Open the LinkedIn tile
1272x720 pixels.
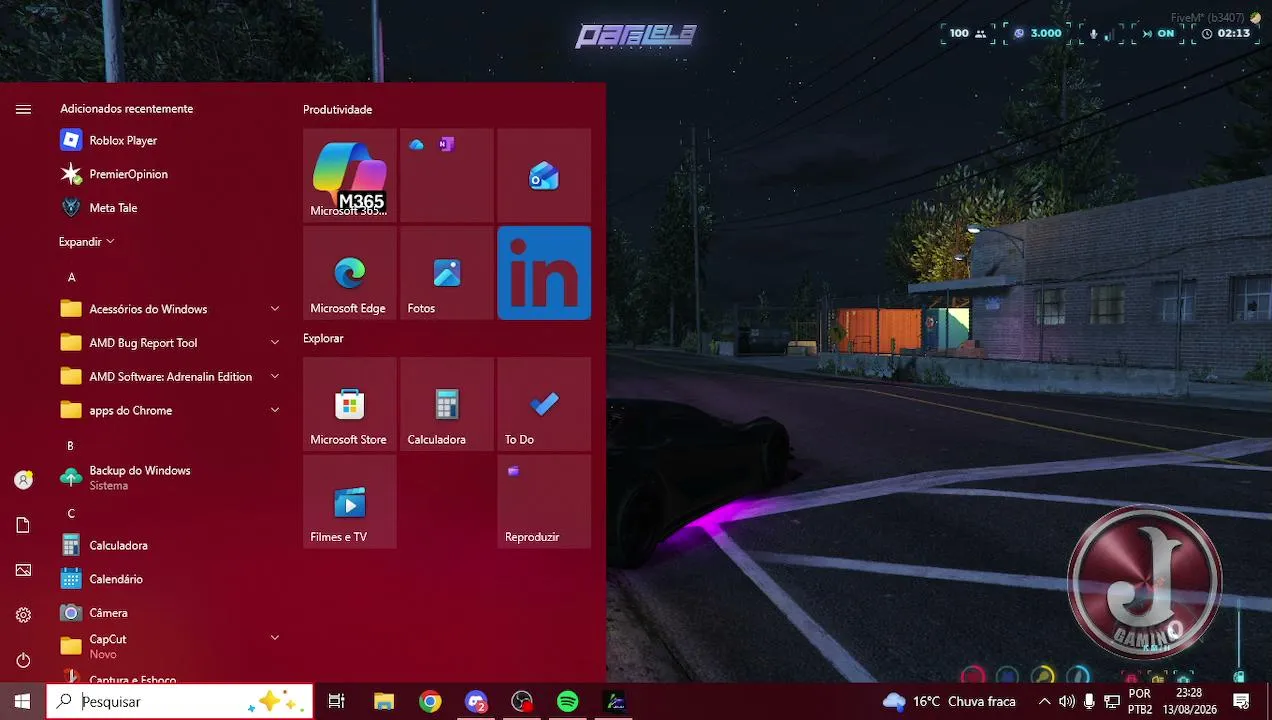click(x=544, y=273)
